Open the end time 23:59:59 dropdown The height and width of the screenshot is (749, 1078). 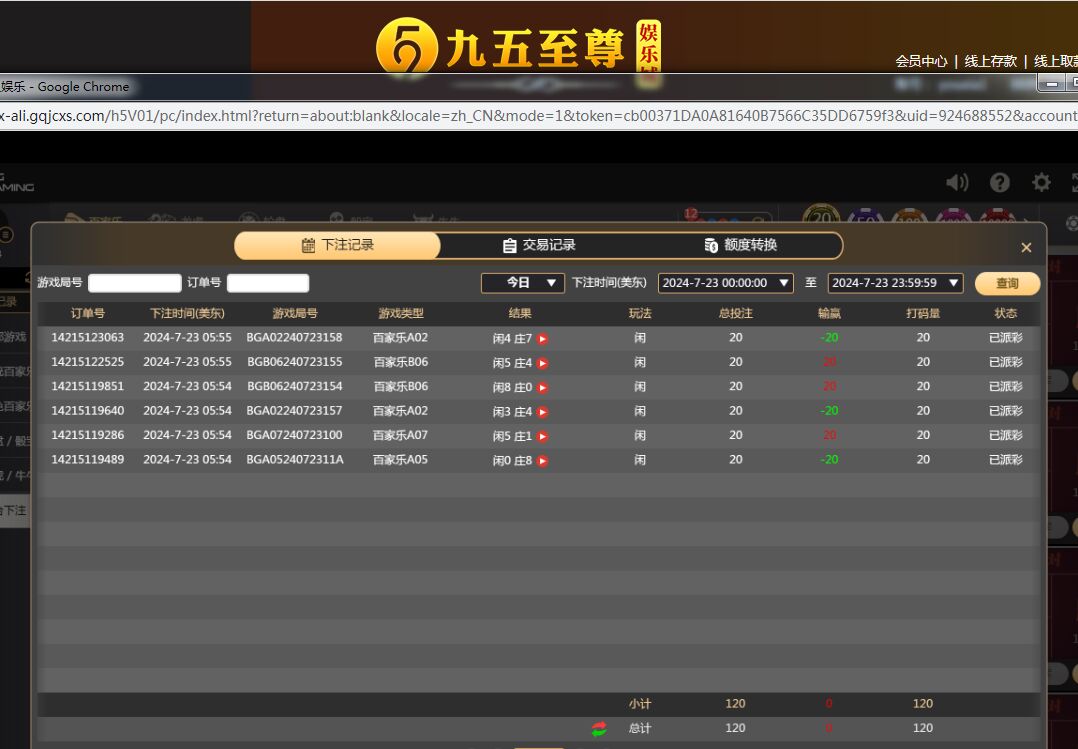(895, 283)
